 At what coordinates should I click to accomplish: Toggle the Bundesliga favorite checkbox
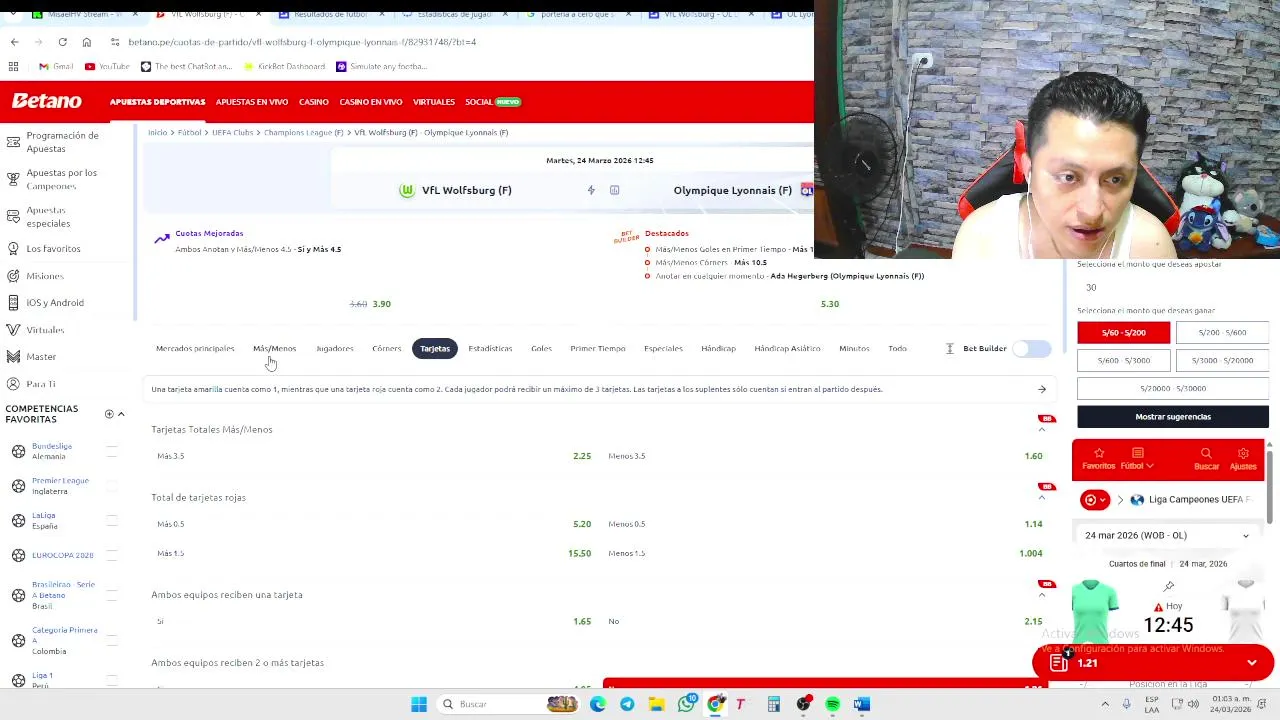click(x=111, y=451)
